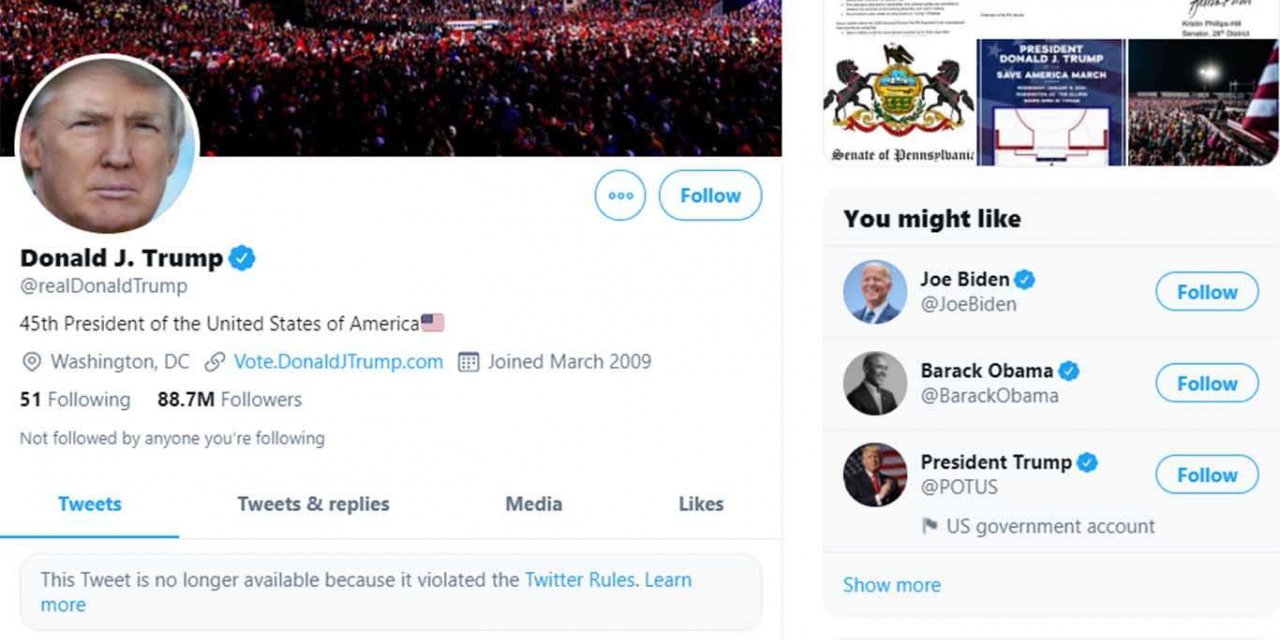Open the Vote.DonaldJTrump.com link
The image size is (1280, 640).
(339, 361)
